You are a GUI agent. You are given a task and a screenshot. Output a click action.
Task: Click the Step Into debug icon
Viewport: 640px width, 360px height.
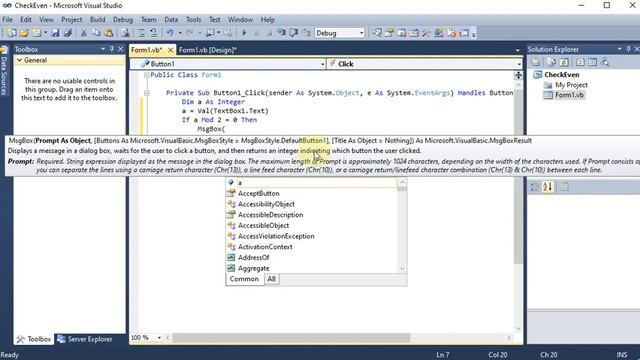(x=281, y=33)
